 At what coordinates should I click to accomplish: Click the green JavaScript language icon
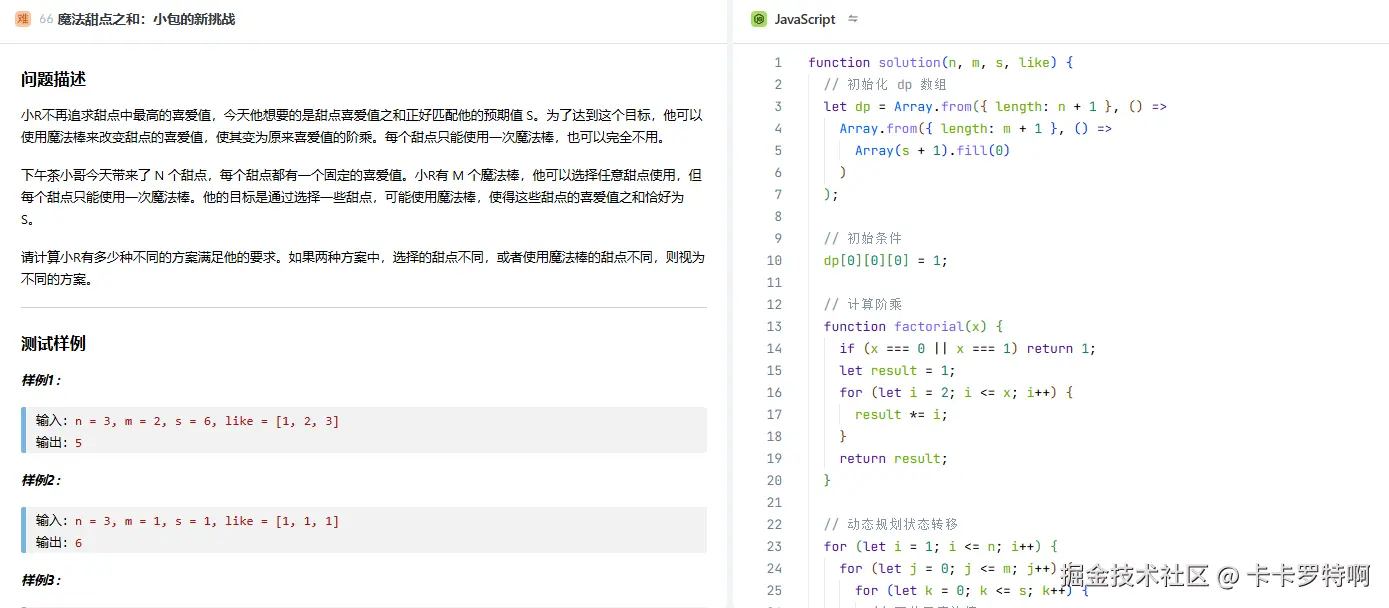coord(759,19)
